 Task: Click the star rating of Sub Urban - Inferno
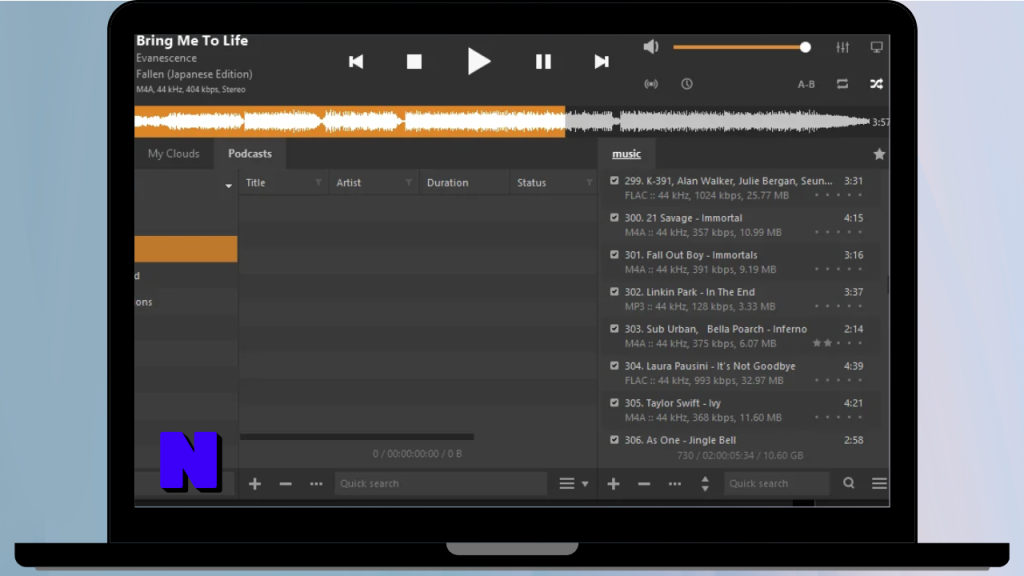(839, 343)
